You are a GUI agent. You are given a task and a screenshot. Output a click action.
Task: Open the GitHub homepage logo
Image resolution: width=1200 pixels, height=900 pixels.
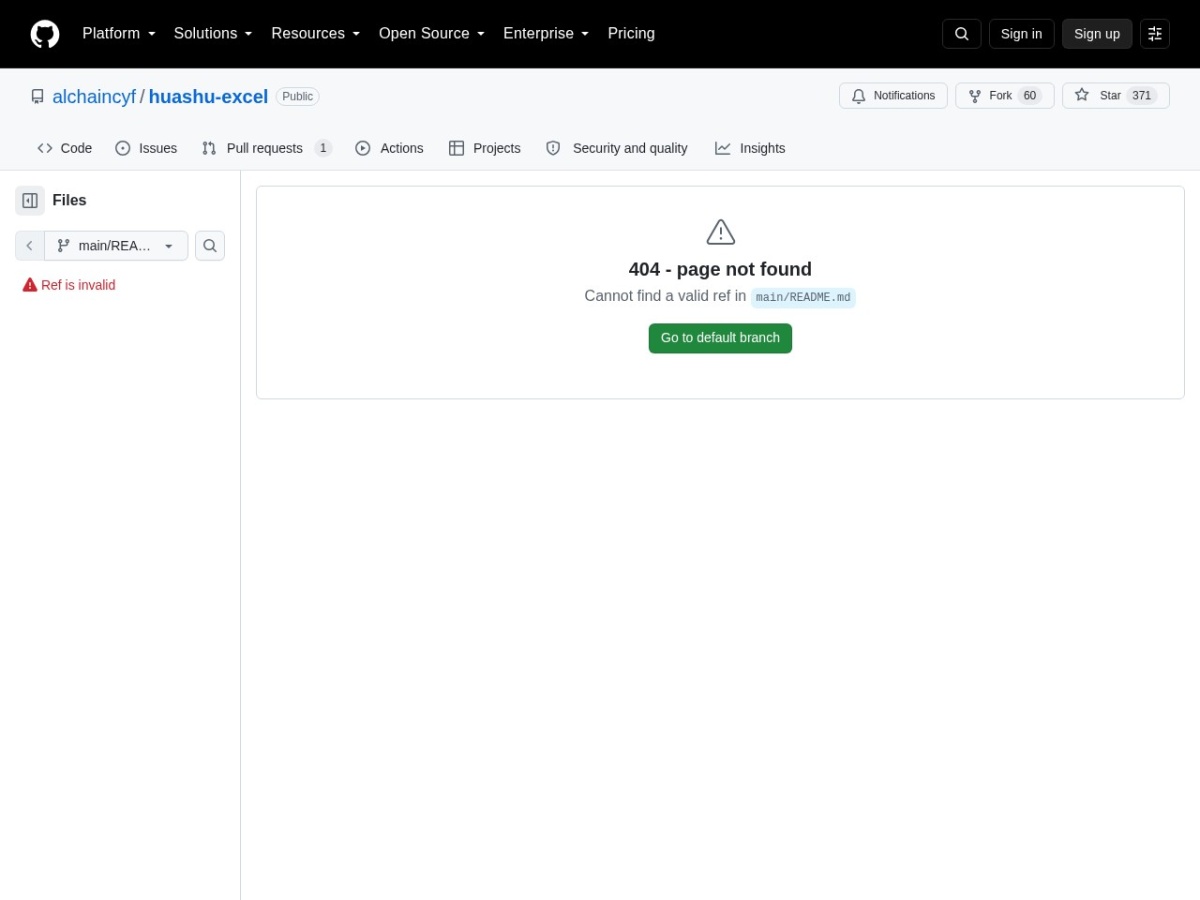click(45, 34)
